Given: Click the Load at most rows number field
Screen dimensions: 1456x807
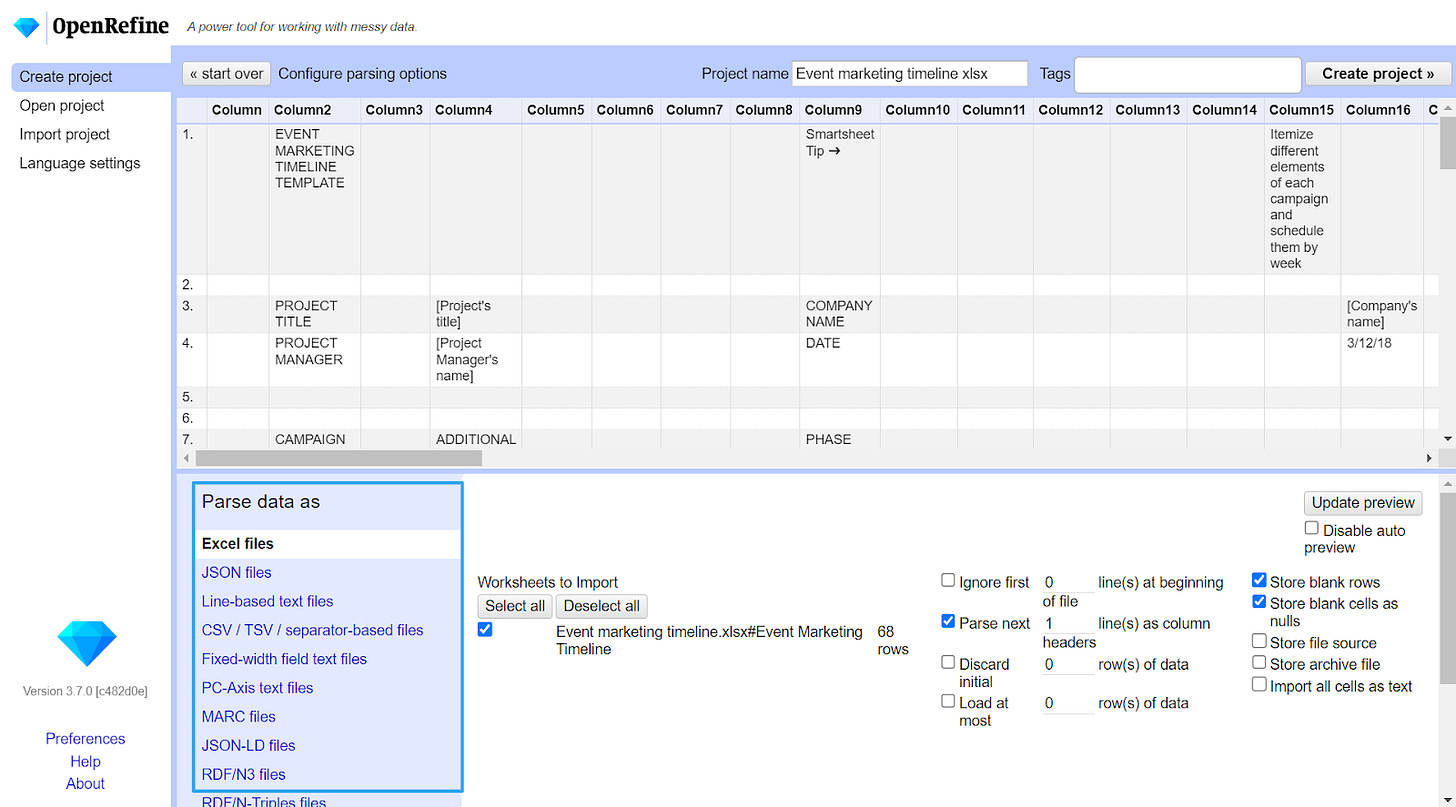Looking at the screenshot, I should [x=1068, y=703].
